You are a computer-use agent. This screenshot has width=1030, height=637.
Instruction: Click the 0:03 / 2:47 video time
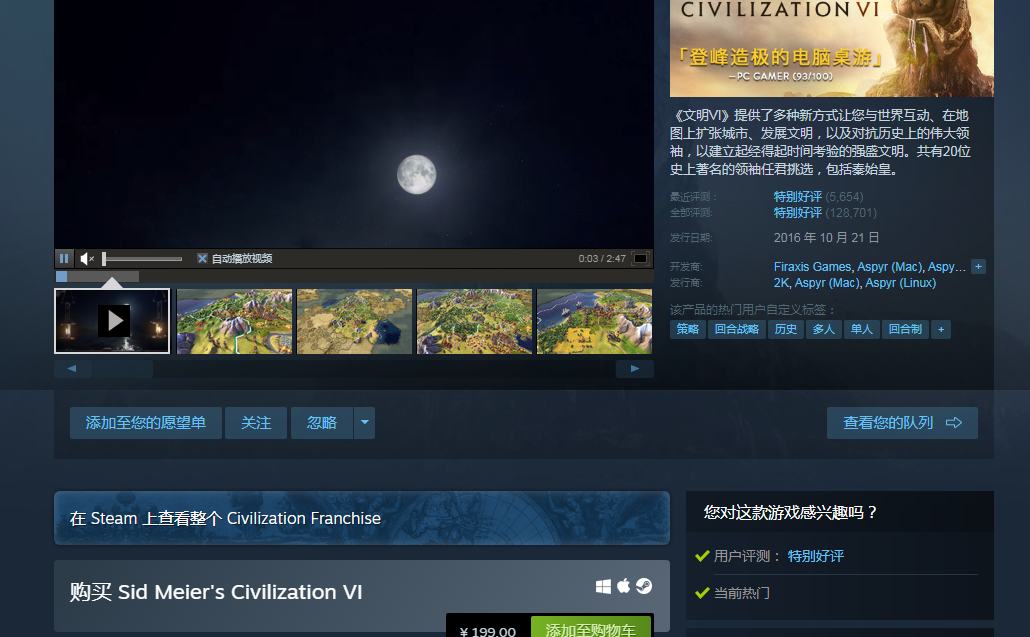coord(602,259)
